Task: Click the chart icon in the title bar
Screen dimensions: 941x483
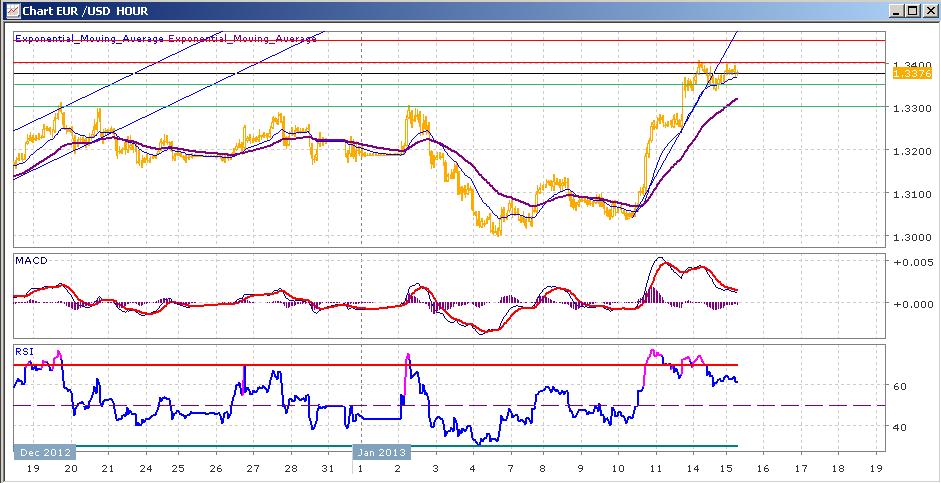Action: pos(11,11)
